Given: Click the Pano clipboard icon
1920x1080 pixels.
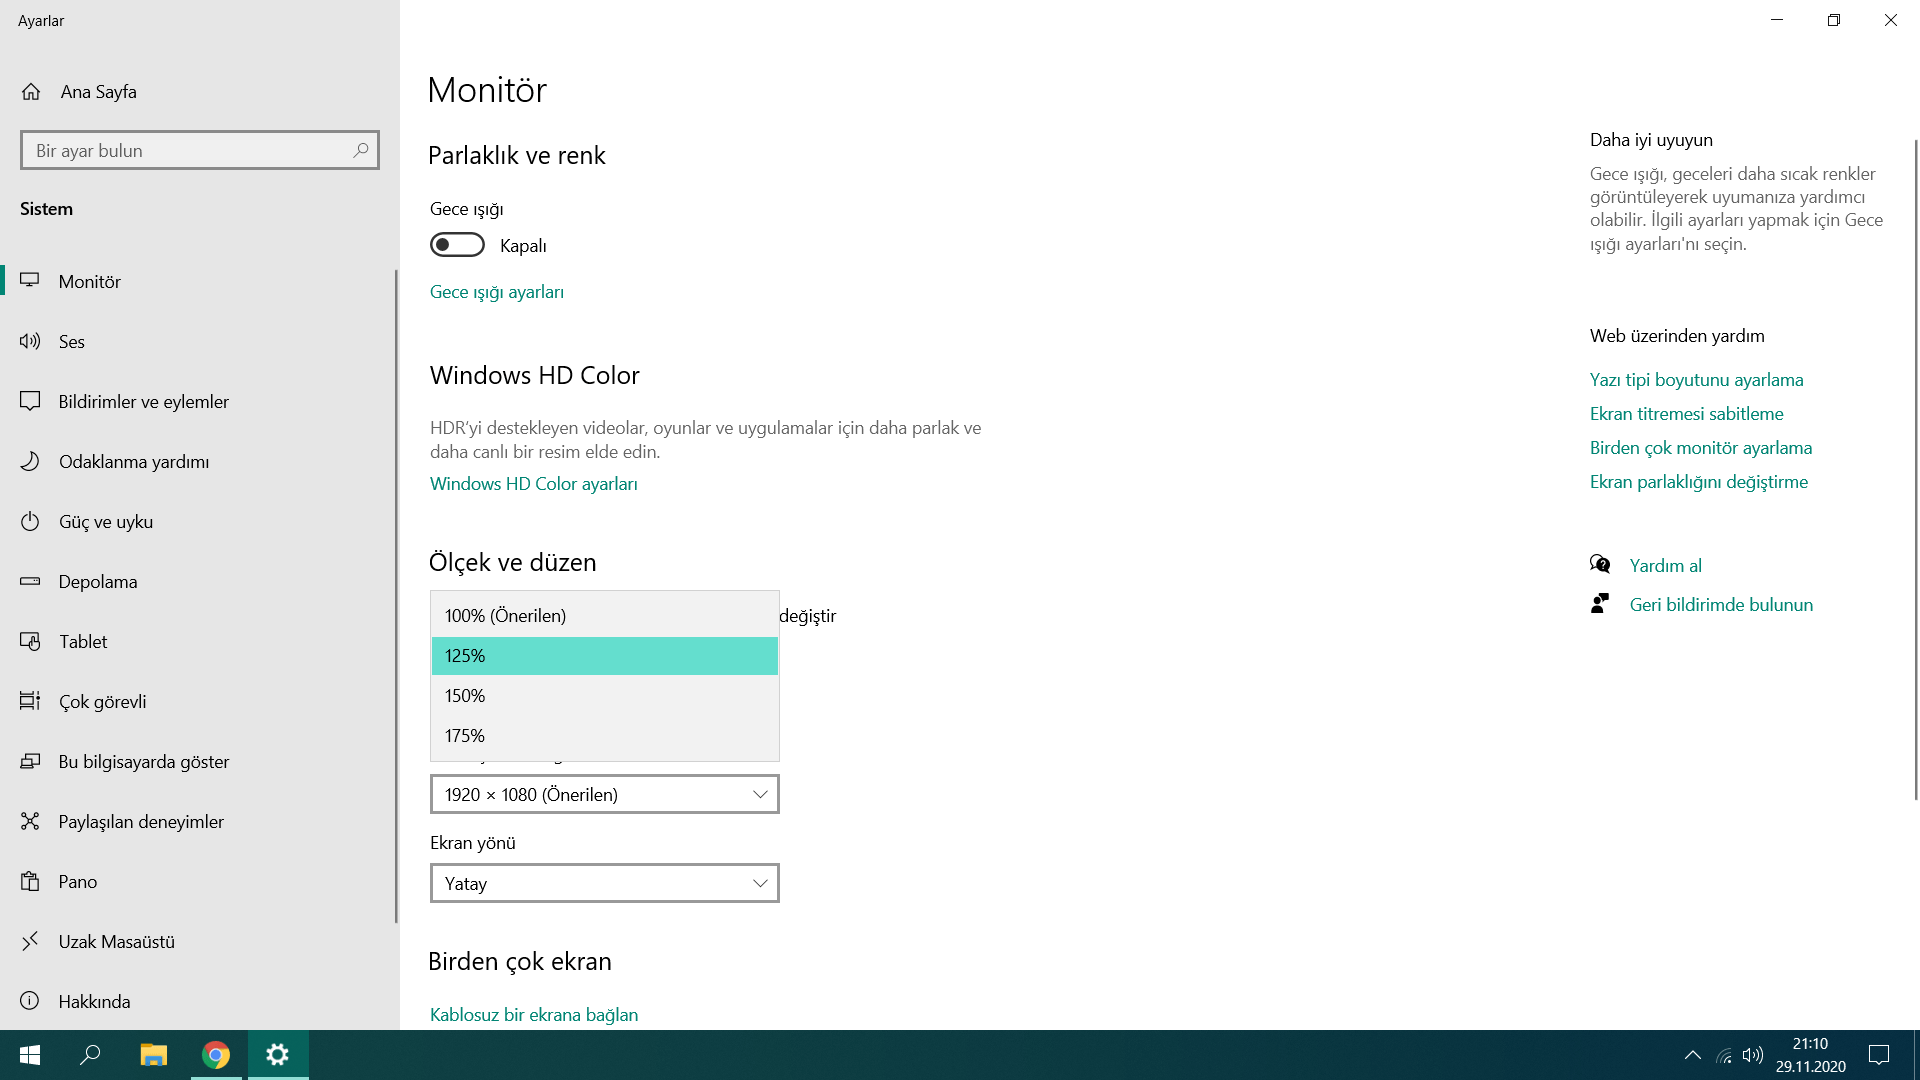Looking at the screenshot, I should 30,881.
